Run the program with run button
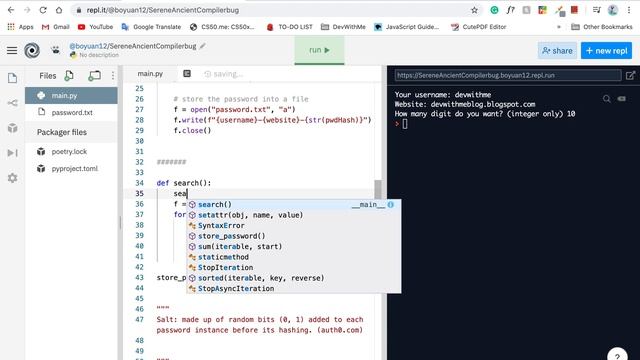The height and width of the screenshot is (360, 640). click(319, 50)
